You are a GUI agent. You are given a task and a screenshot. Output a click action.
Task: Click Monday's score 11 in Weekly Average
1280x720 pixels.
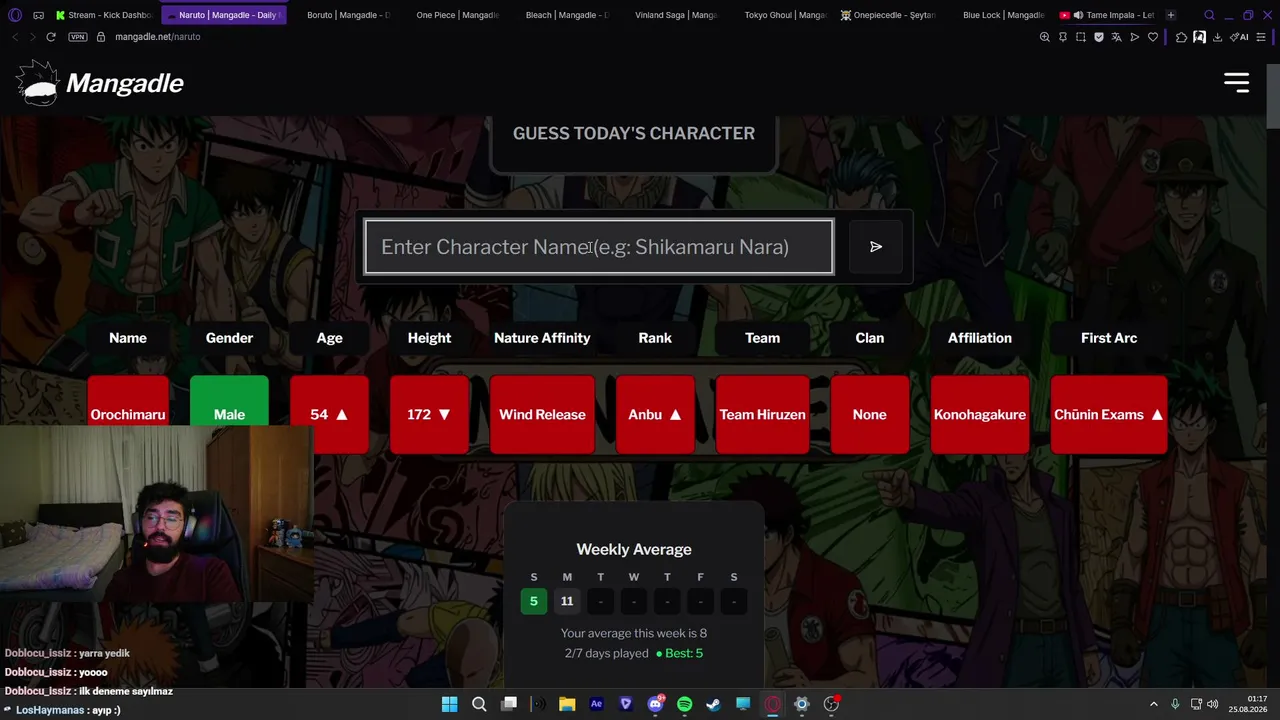point(567,601)
